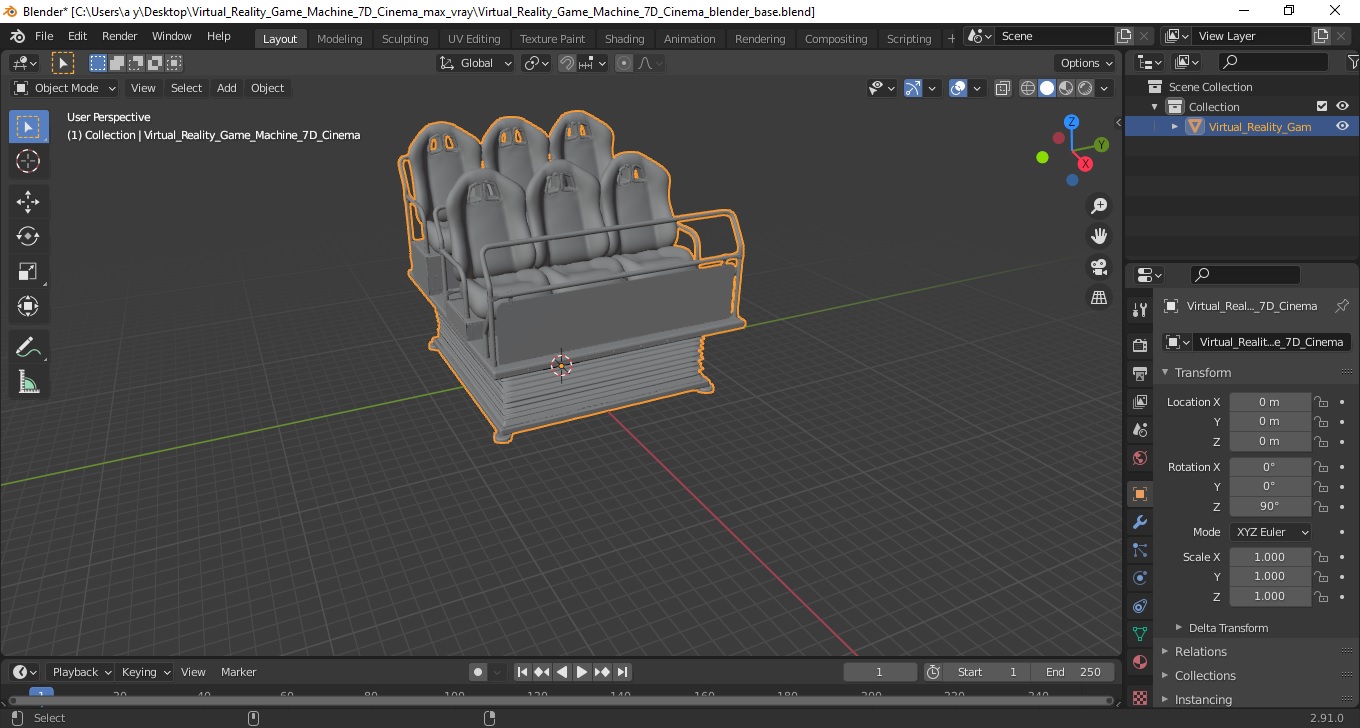Select the Rotate tool in toolbar

point(28,236)
